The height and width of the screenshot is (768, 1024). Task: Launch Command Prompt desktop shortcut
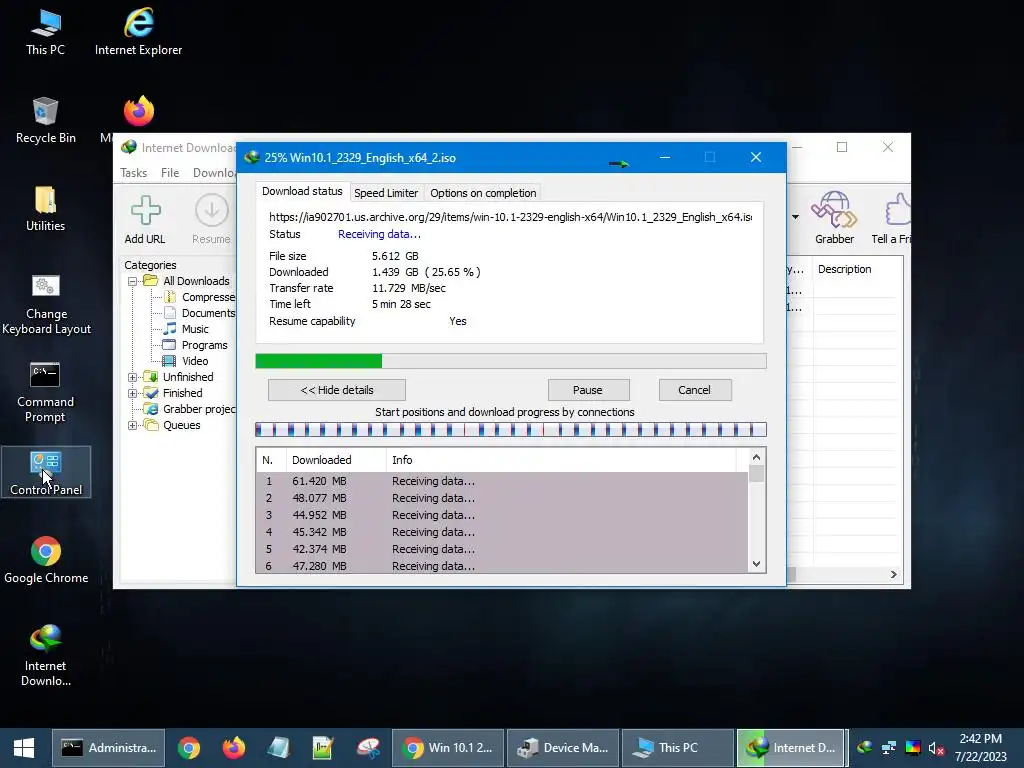pyautogui.click(x=45, y=392)
